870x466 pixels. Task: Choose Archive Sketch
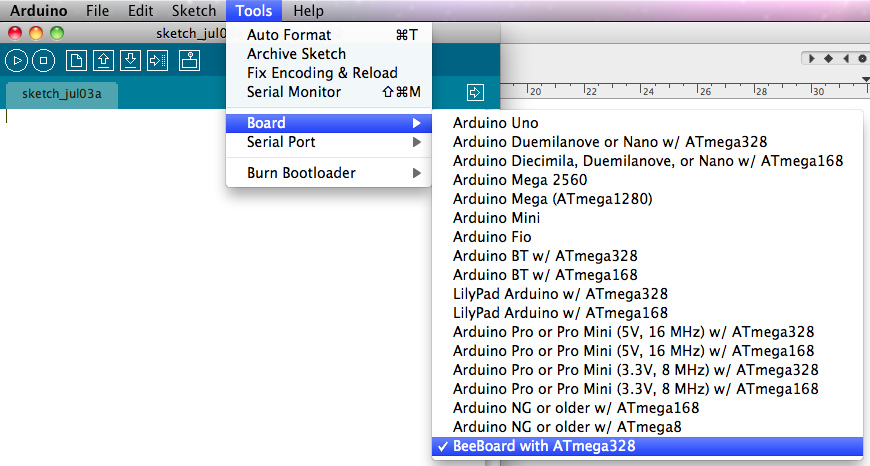(328, 54)
